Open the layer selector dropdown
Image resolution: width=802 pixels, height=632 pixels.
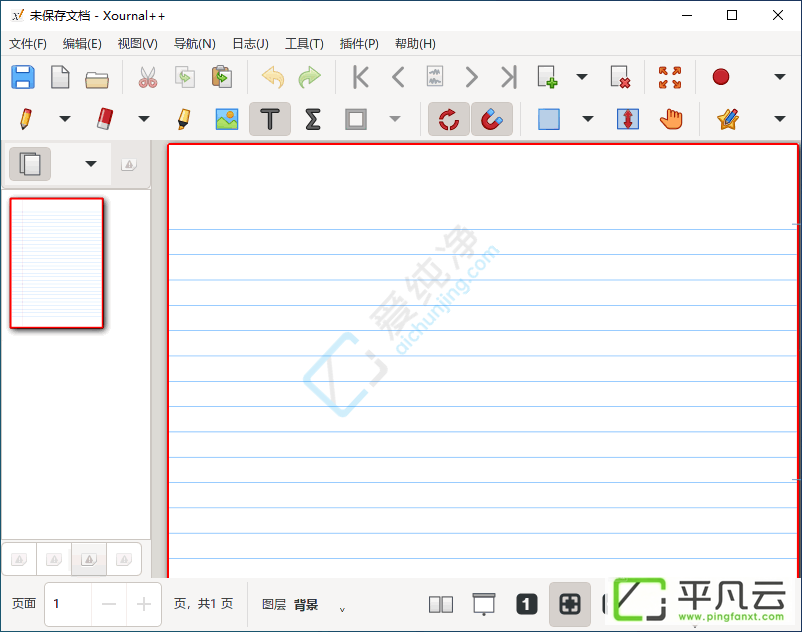click(x=342, y=609)
